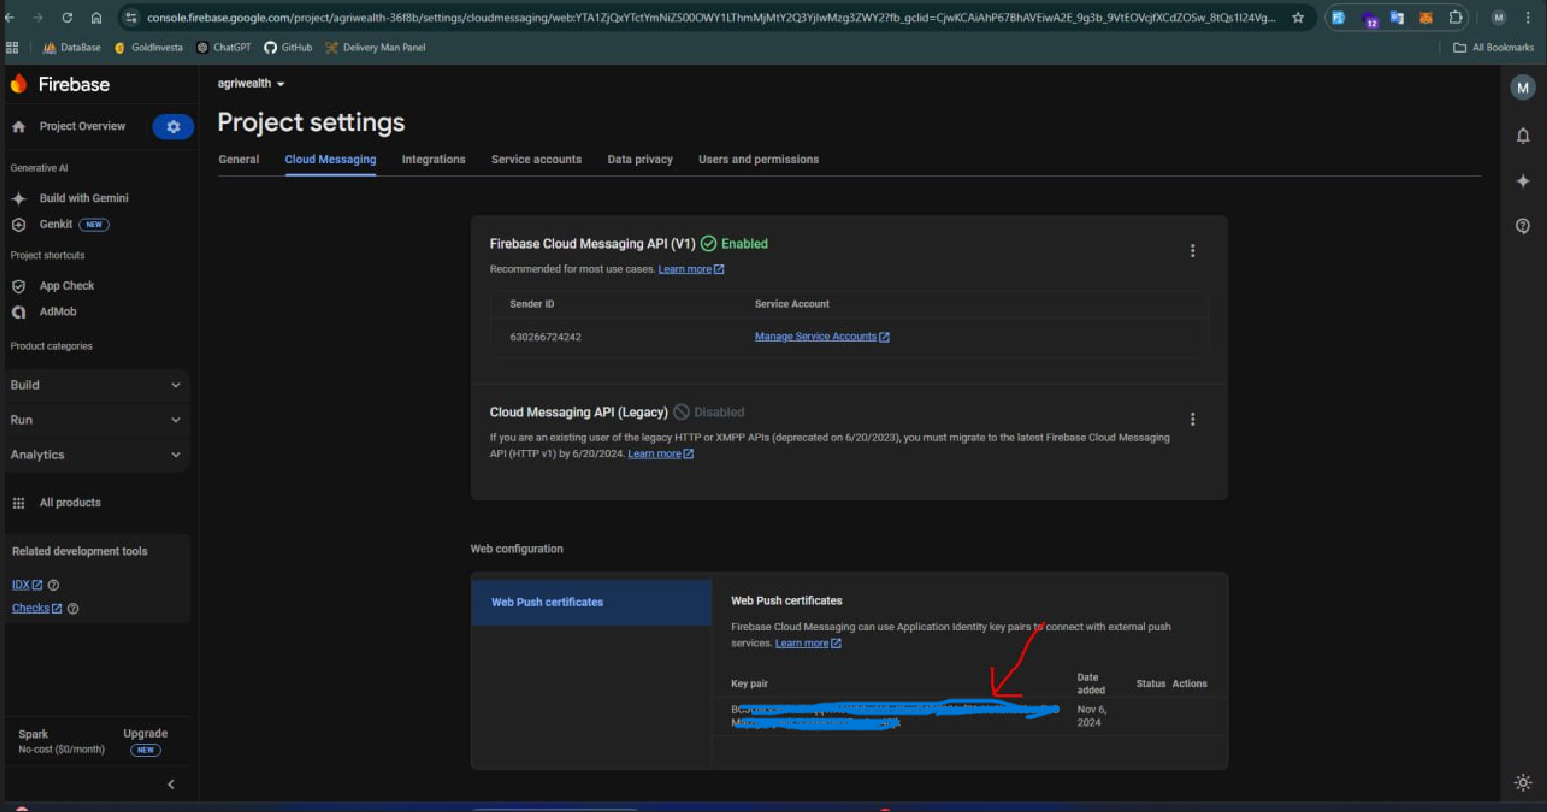Open the All Bookmarks folder
This screenshot has width=1547, height=812.
pyautogui.click(x=1493, y=47)
